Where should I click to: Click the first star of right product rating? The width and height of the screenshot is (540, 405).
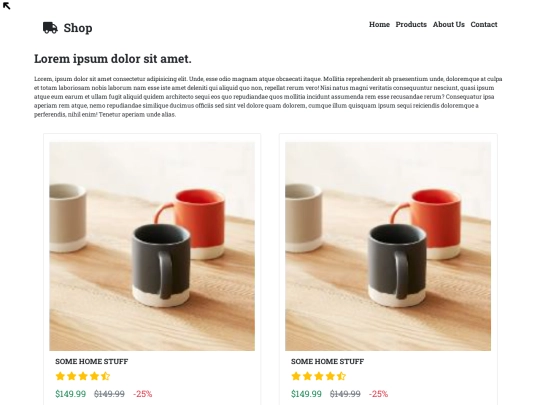pos(296,376)
